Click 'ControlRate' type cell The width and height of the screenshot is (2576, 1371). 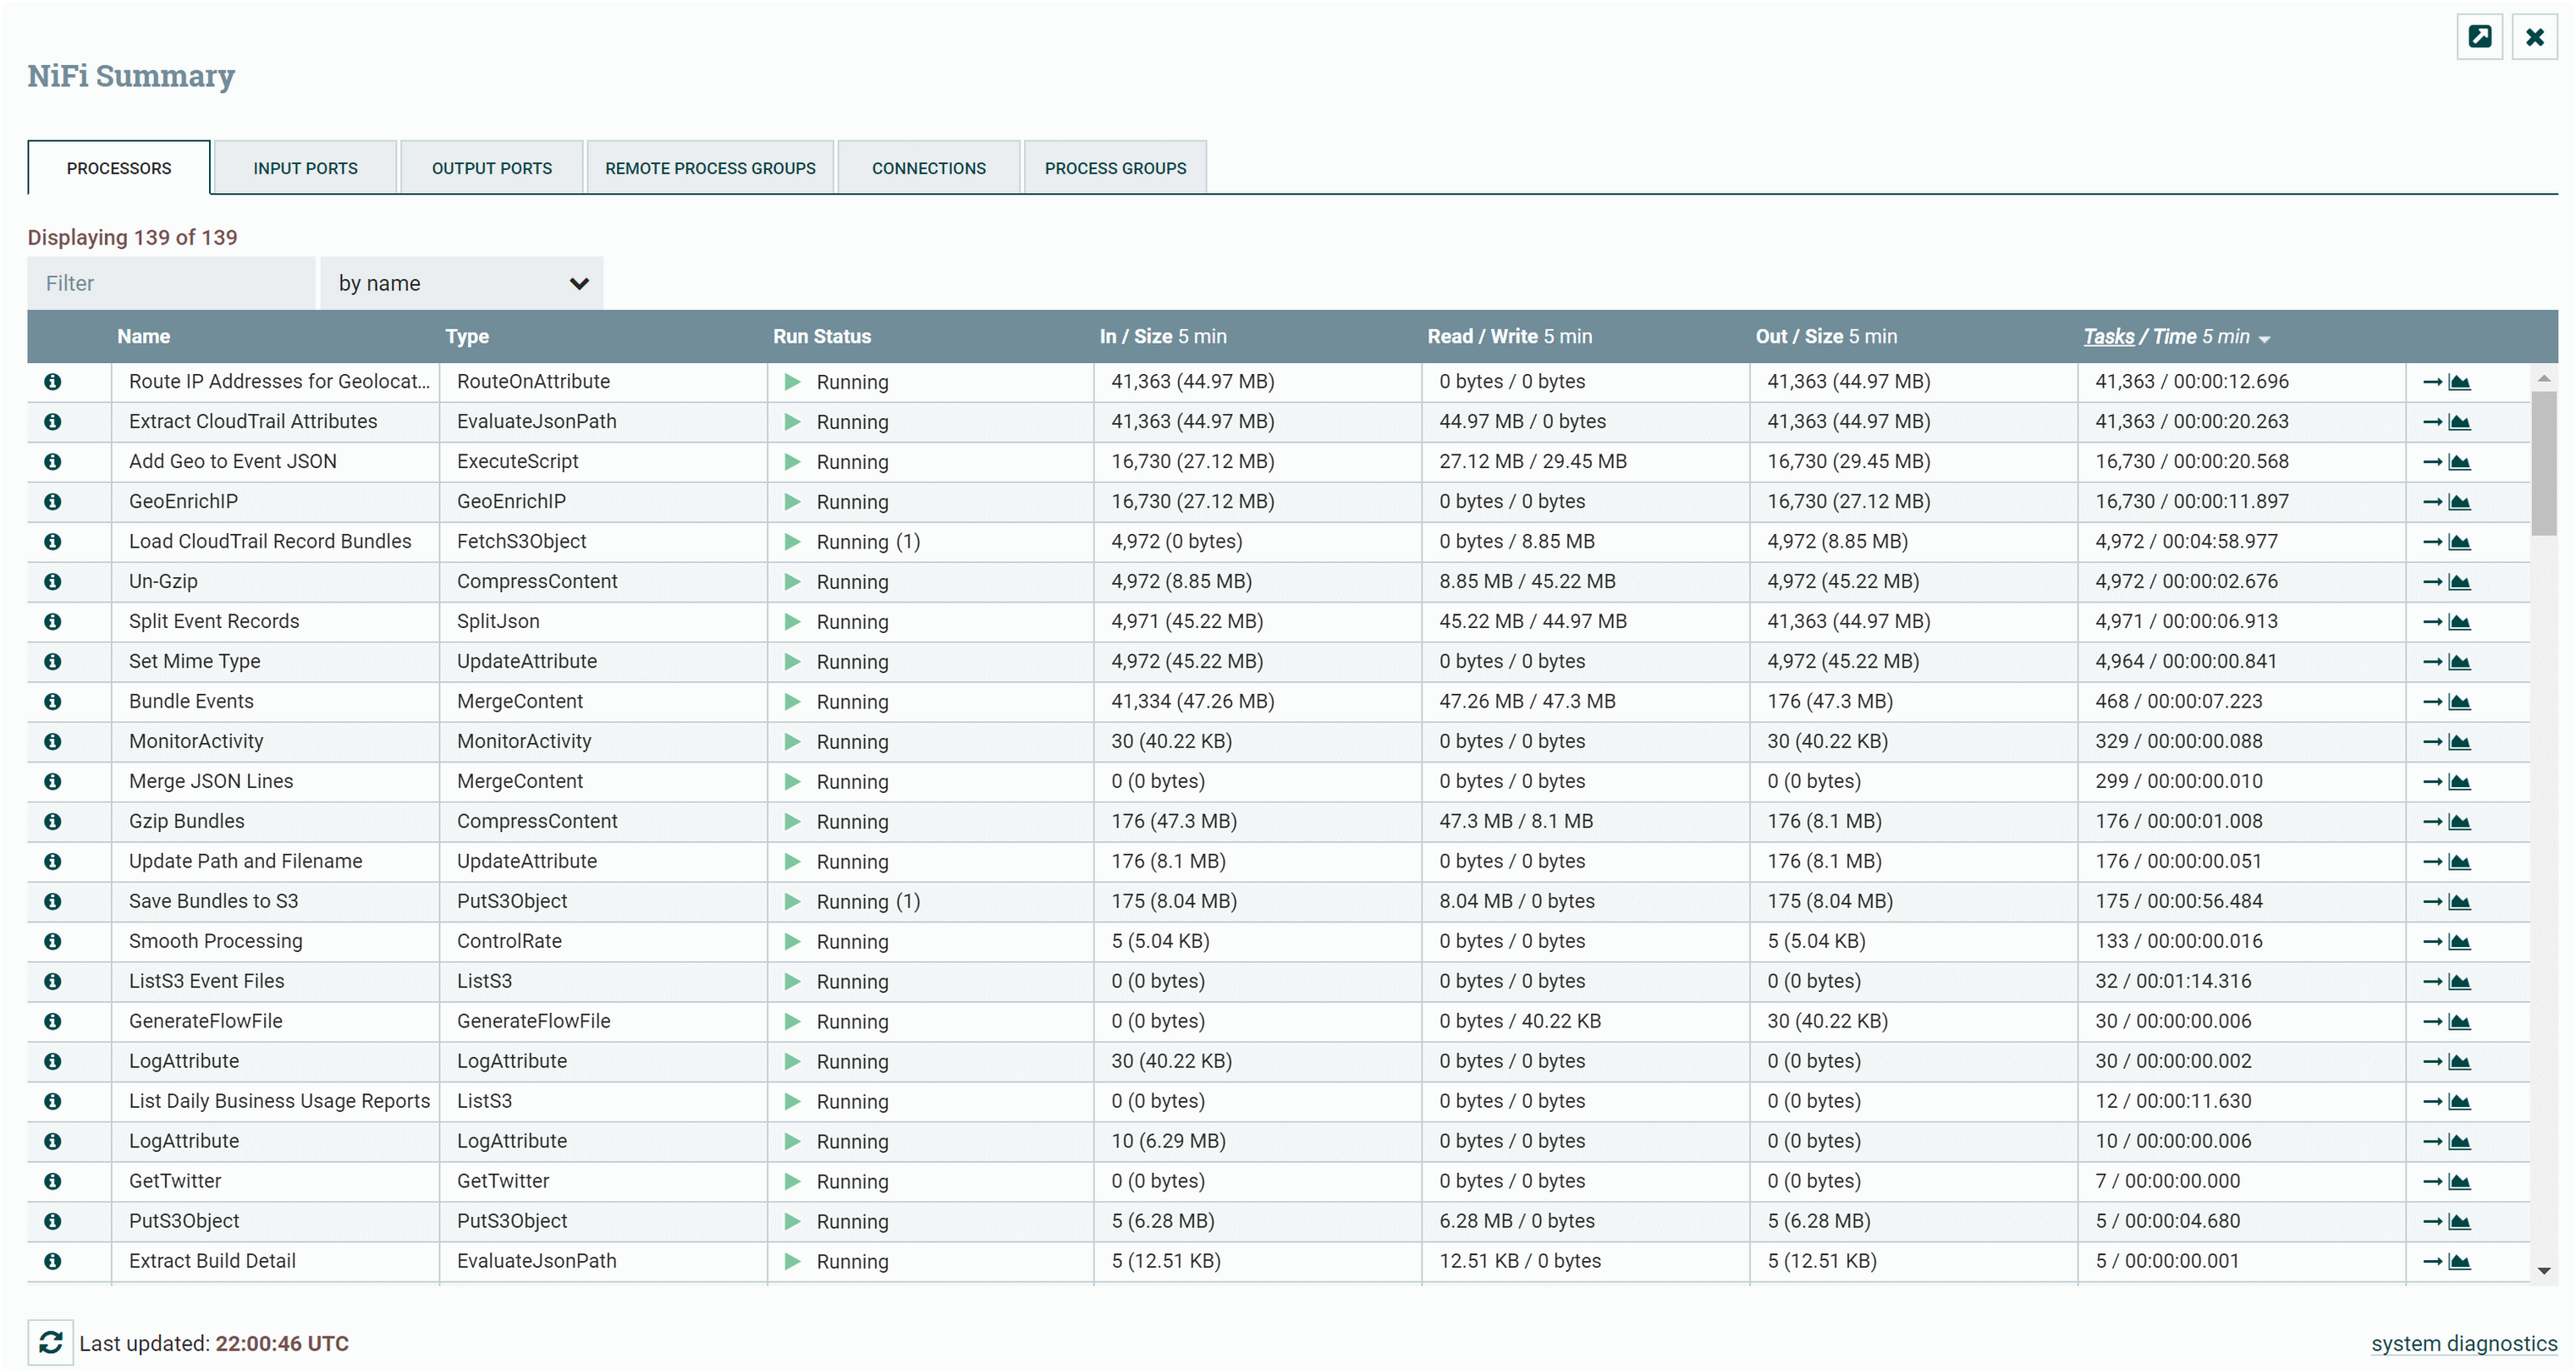[x=509, y=941]
